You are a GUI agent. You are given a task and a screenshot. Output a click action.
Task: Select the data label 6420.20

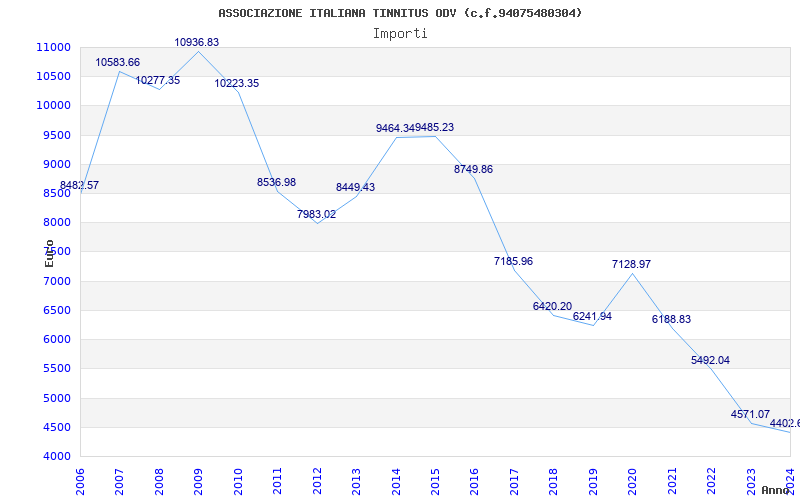553,306
